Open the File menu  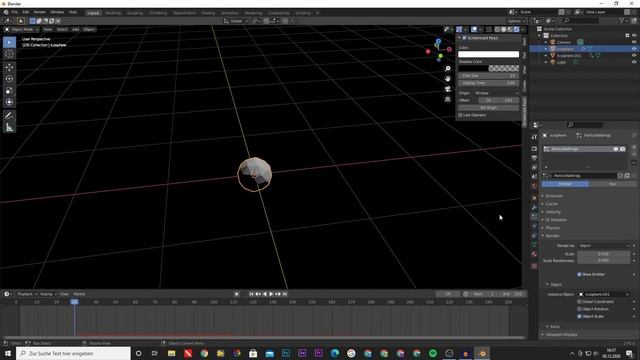coord(15,12)
